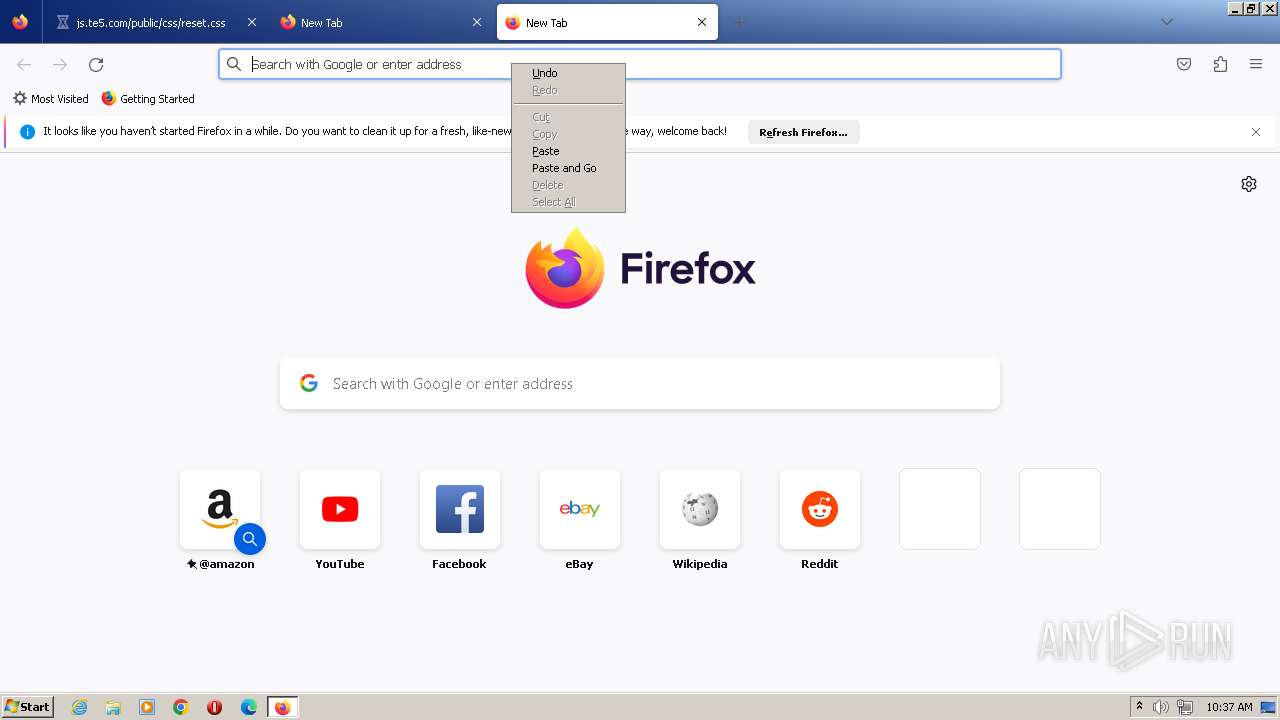Click the address bar magnifier icon
The height and width of the screenshot is (720, 1280).
[x=234, y=64]
